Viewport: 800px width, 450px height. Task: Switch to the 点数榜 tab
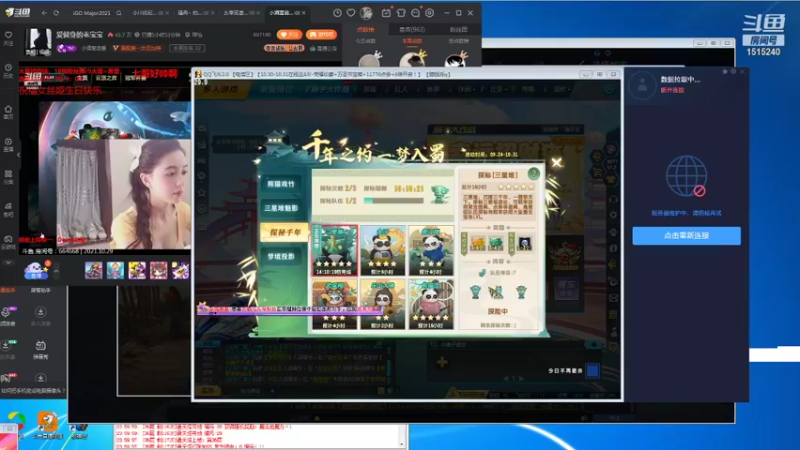pos(365,29)
